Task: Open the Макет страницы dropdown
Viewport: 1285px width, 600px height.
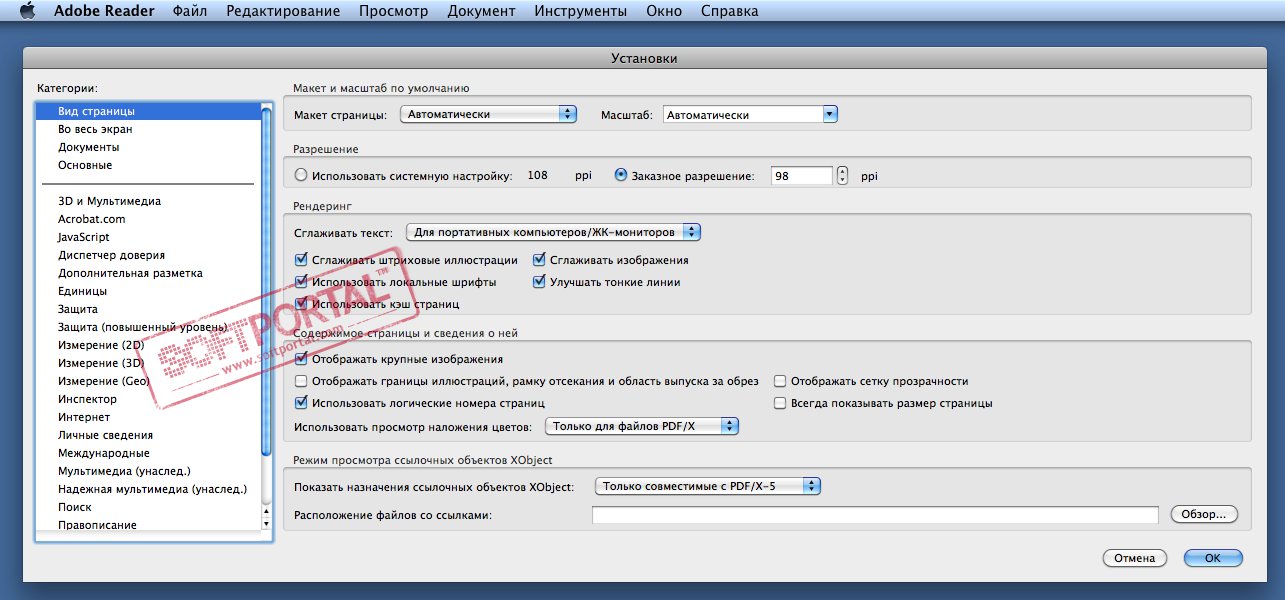Action: coord(488,114)
